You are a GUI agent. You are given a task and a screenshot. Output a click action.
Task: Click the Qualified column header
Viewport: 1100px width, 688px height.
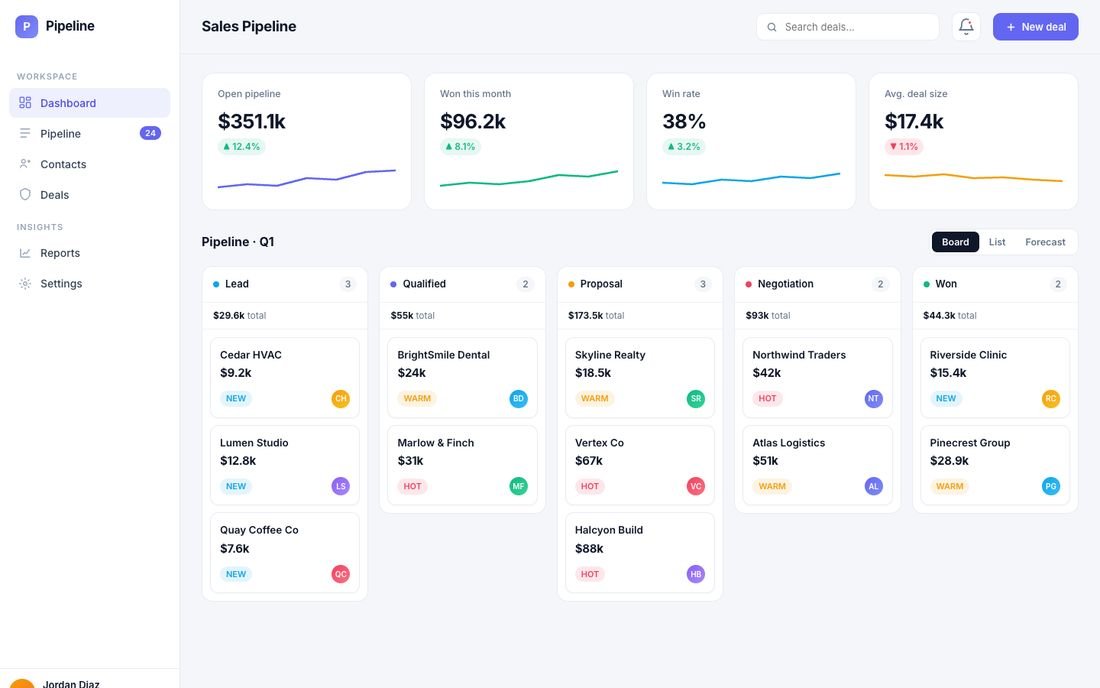coord(462,284)
